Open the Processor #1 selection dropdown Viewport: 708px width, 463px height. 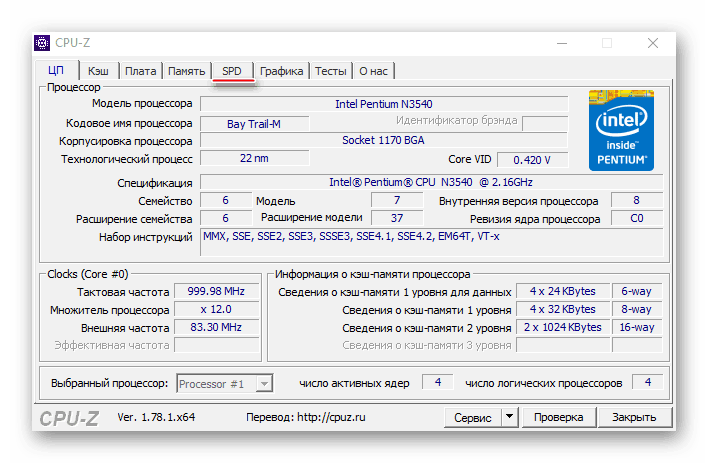(x=224, y=383)
